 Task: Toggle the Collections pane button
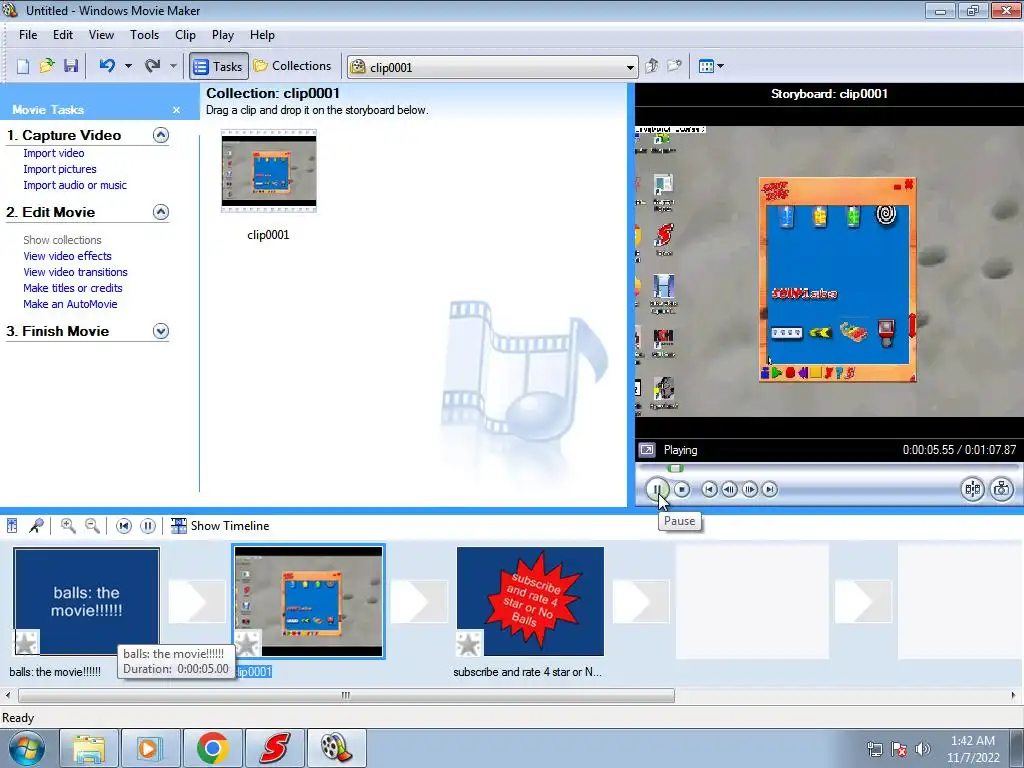click(293, 66)
